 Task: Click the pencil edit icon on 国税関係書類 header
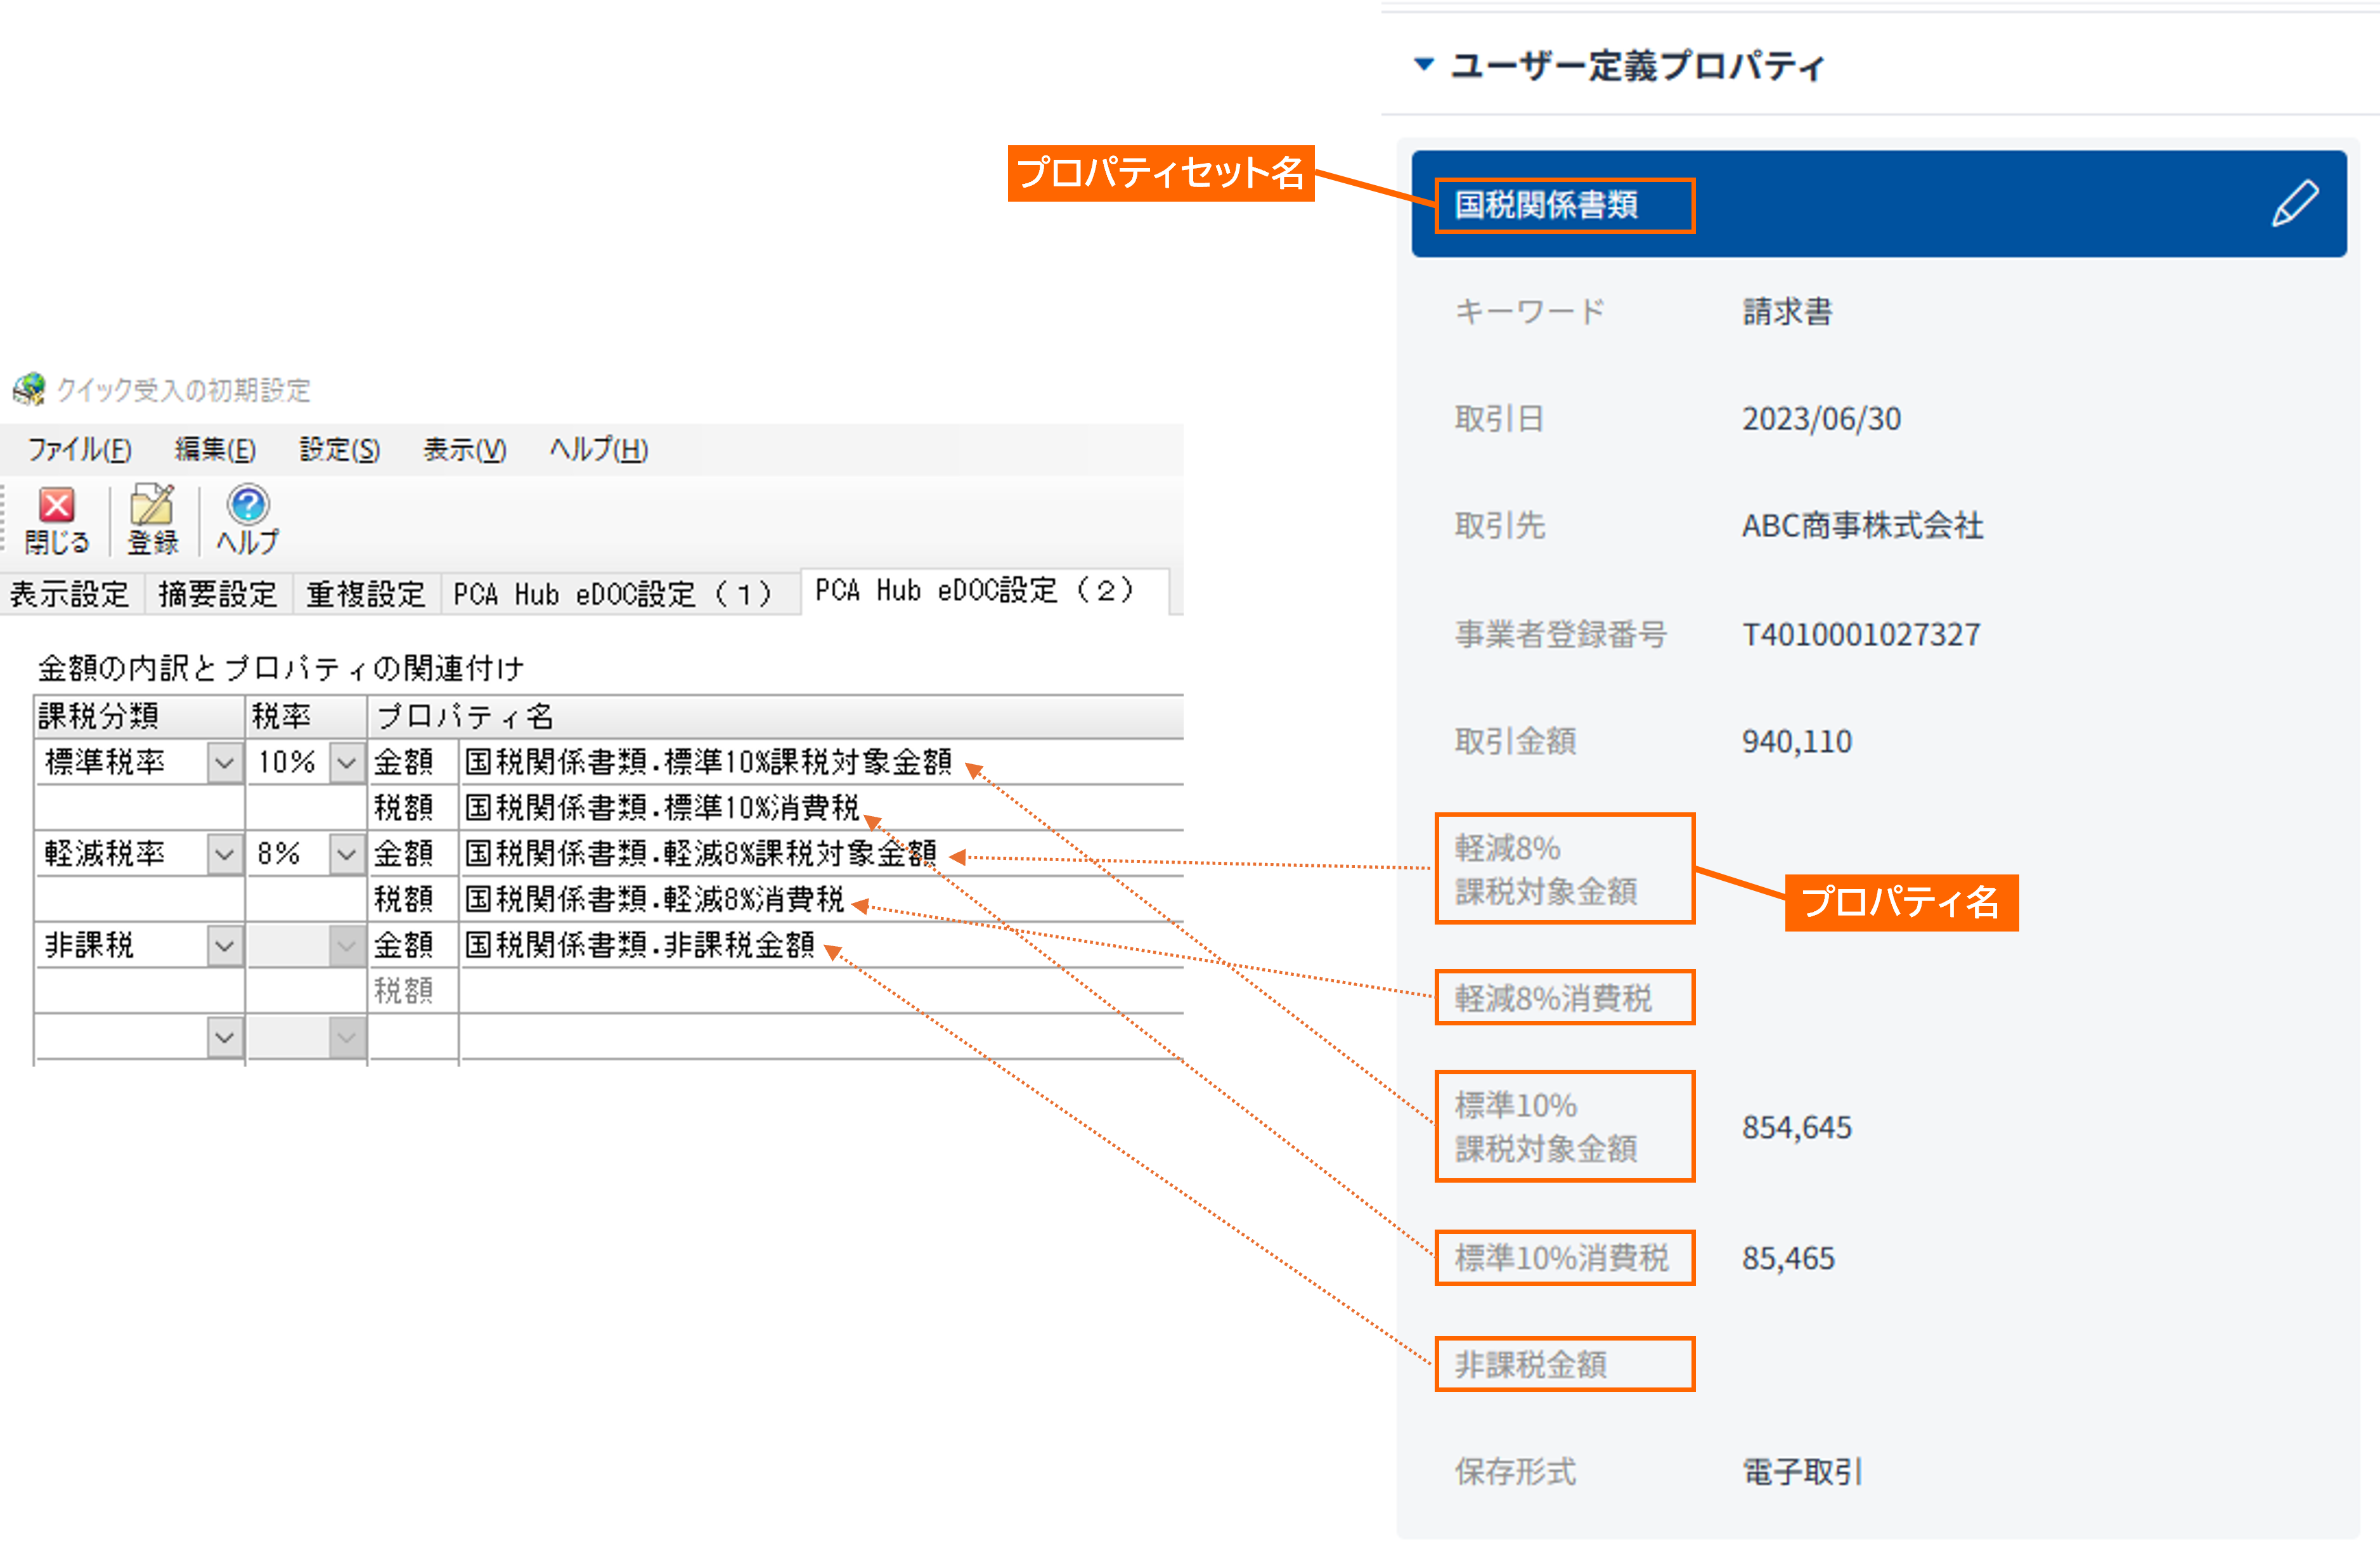pos(2294,204)
